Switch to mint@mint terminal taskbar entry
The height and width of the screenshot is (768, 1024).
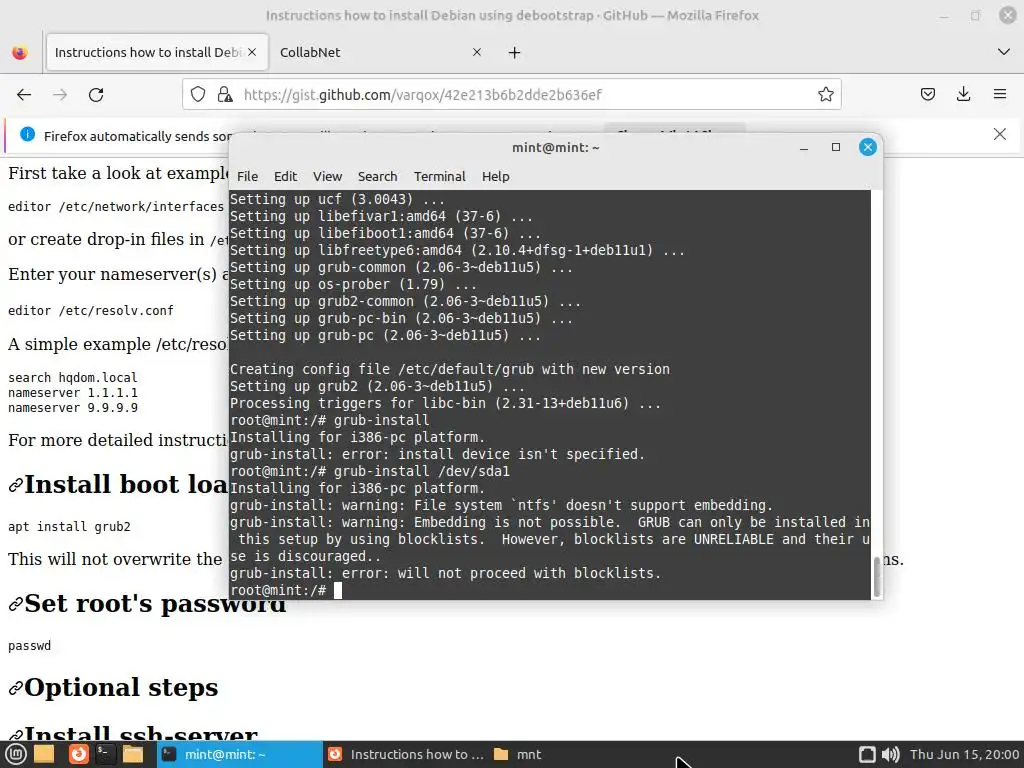pyautogui.click(x=240, y=754)
